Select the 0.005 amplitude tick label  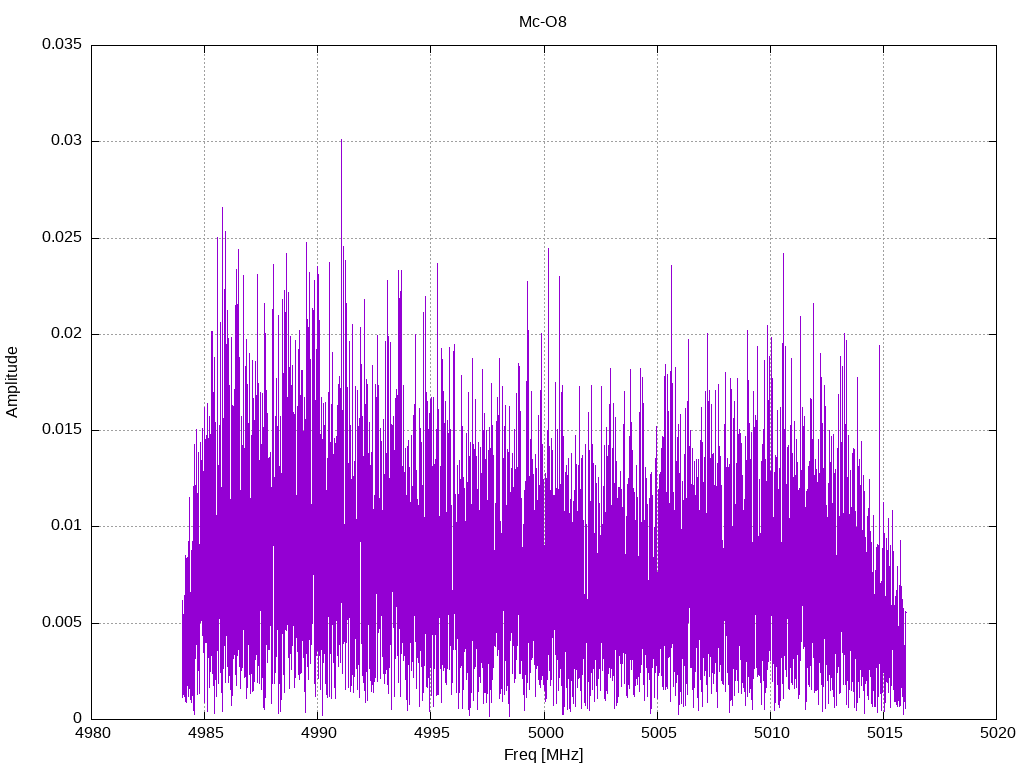pos(61,623)
